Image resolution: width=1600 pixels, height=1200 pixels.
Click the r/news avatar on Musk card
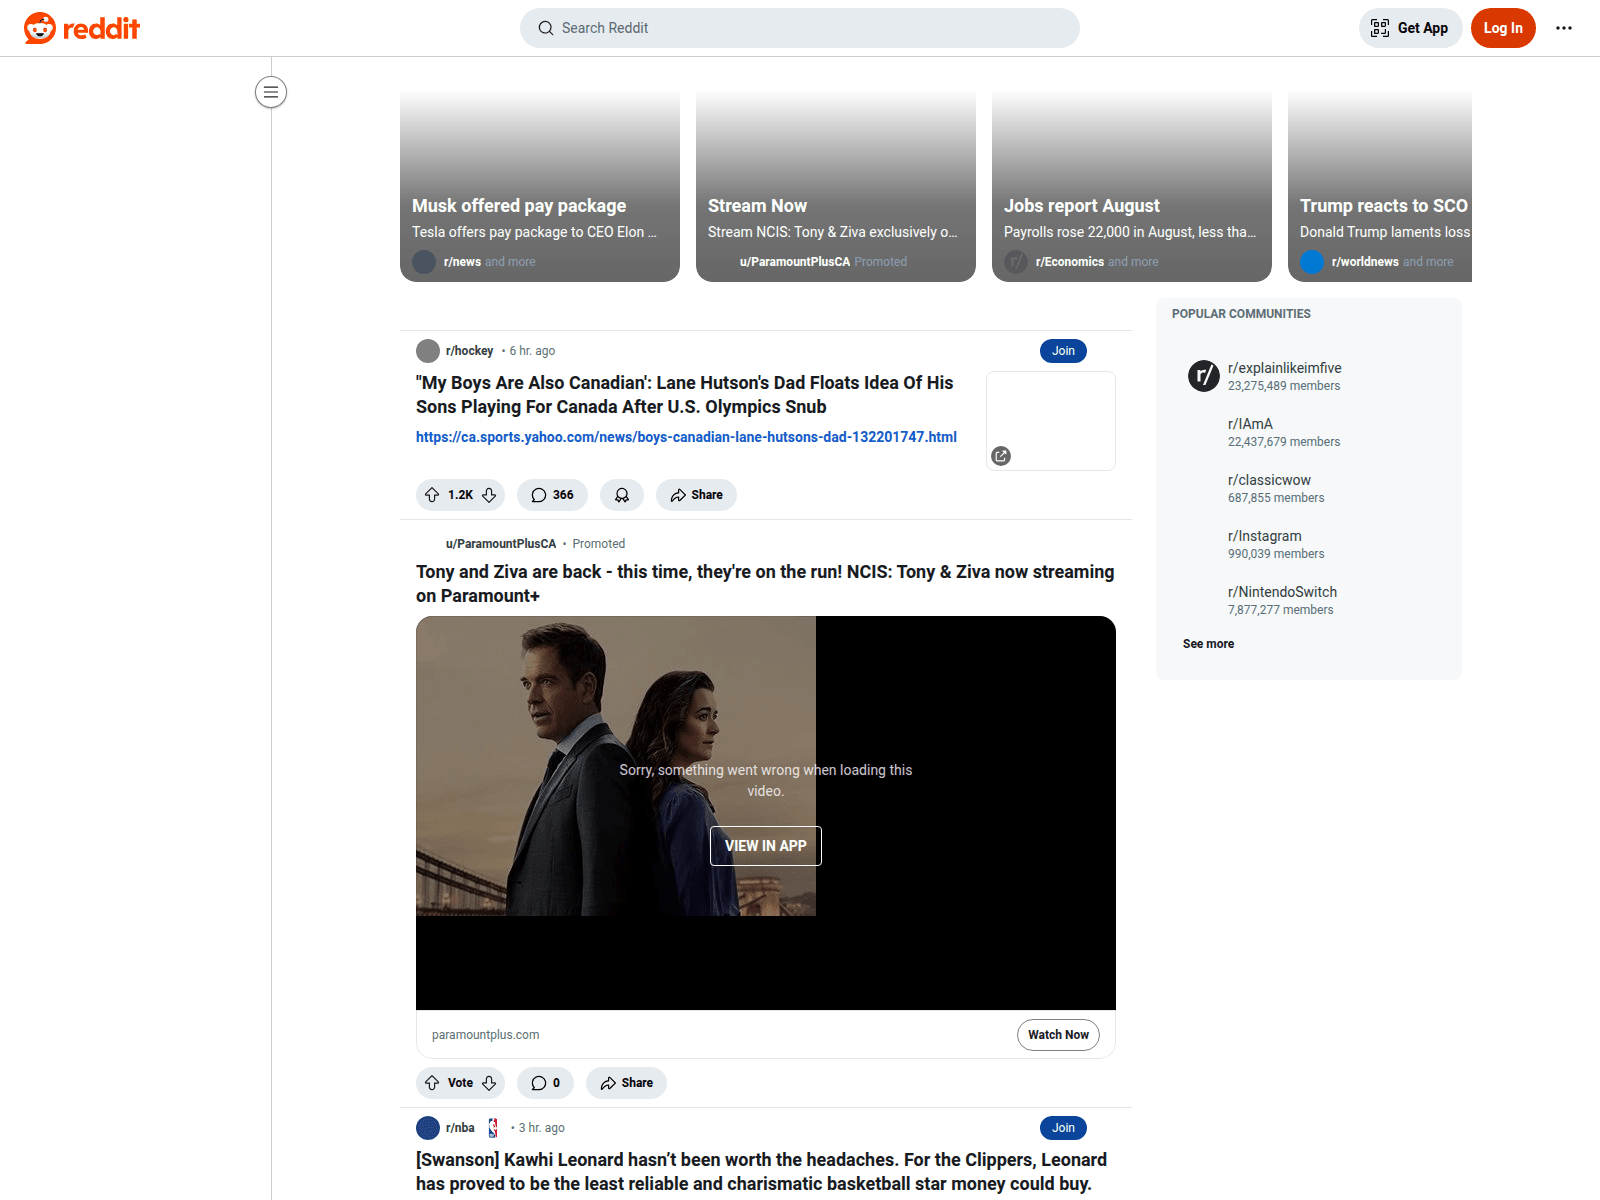pyautogui.click(x=424, y=262)
